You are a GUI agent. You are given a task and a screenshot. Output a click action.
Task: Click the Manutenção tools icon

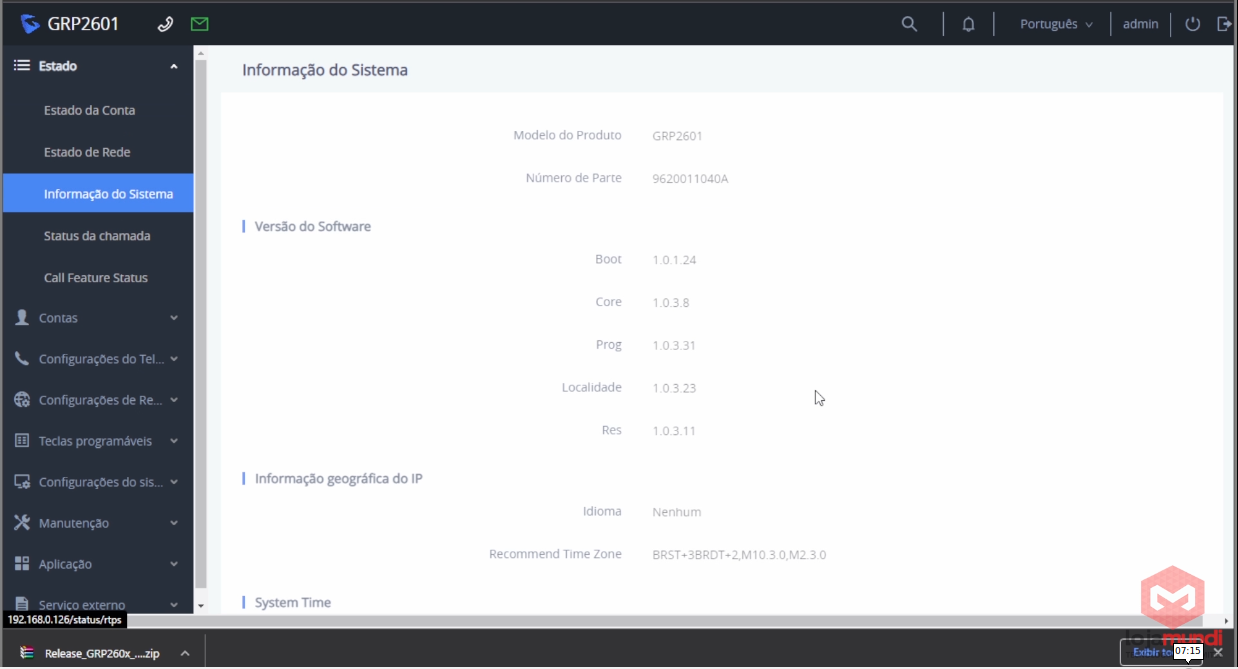22,522
